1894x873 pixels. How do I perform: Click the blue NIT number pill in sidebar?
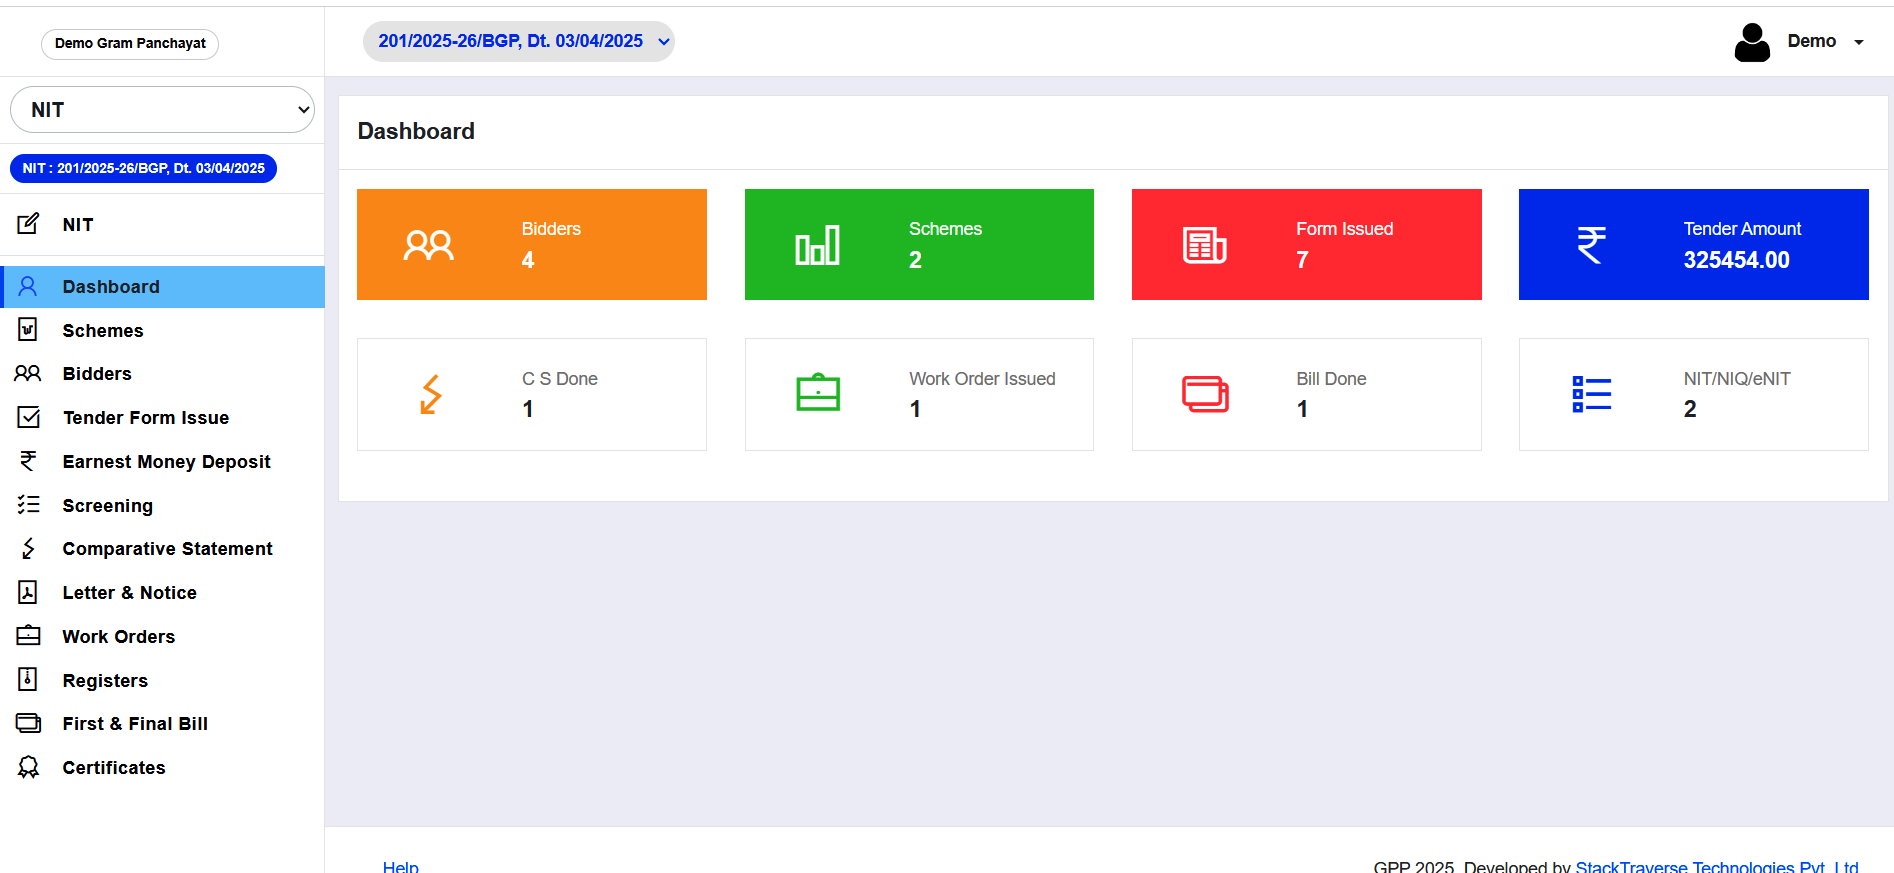pyautogui.click(x=143, y=168)
